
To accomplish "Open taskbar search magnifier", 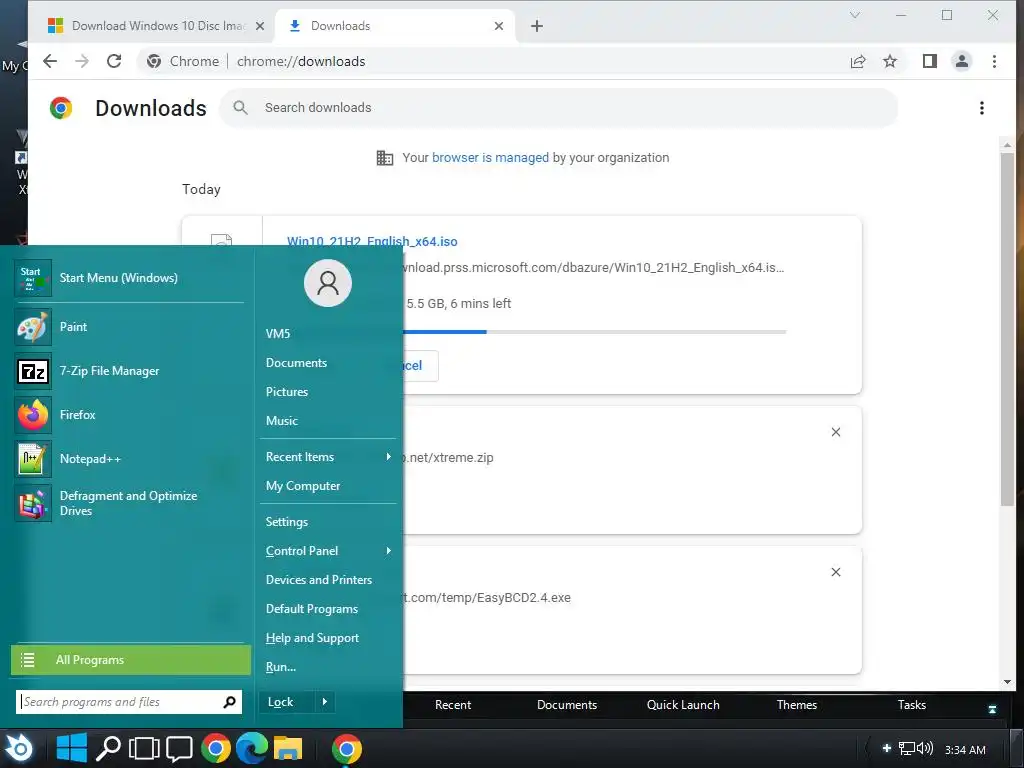I will 108,748.
